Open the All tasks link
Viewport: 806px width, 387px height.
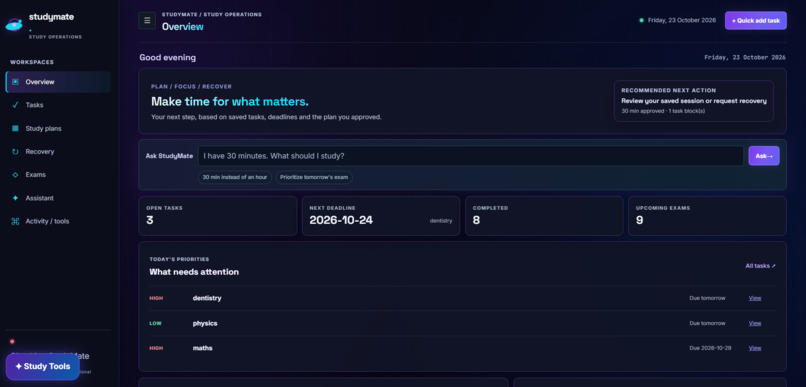pyautogui.click(x=761, y=266)
